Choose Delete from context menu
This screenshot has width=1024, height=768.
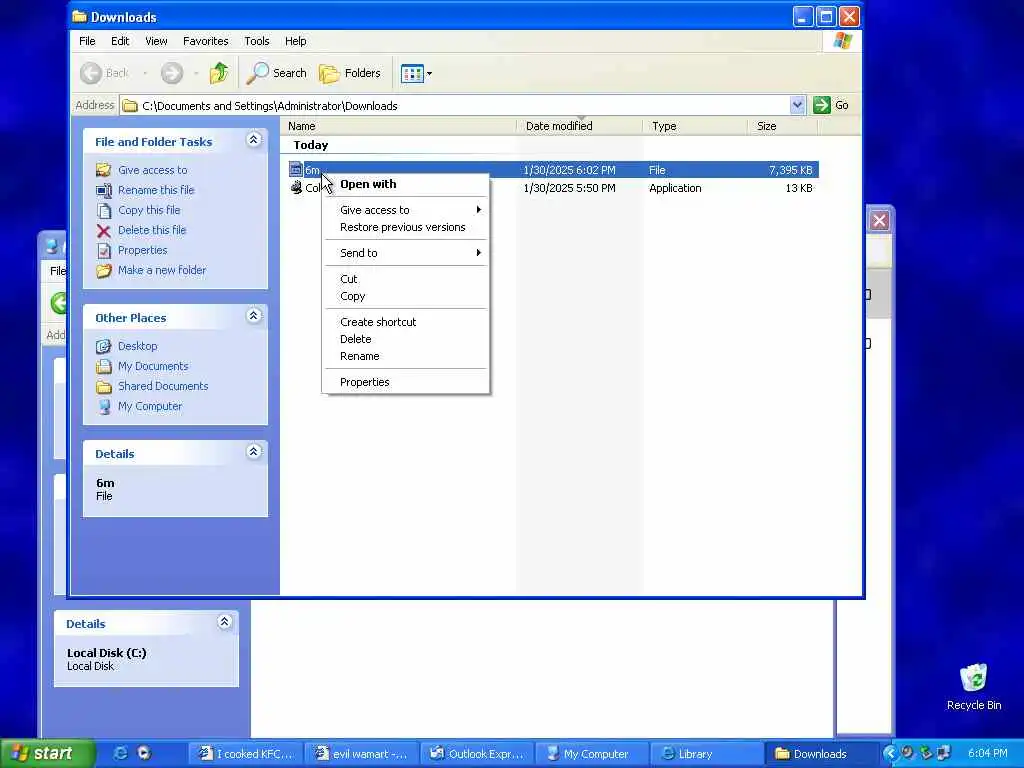click(x=406, y=339)
